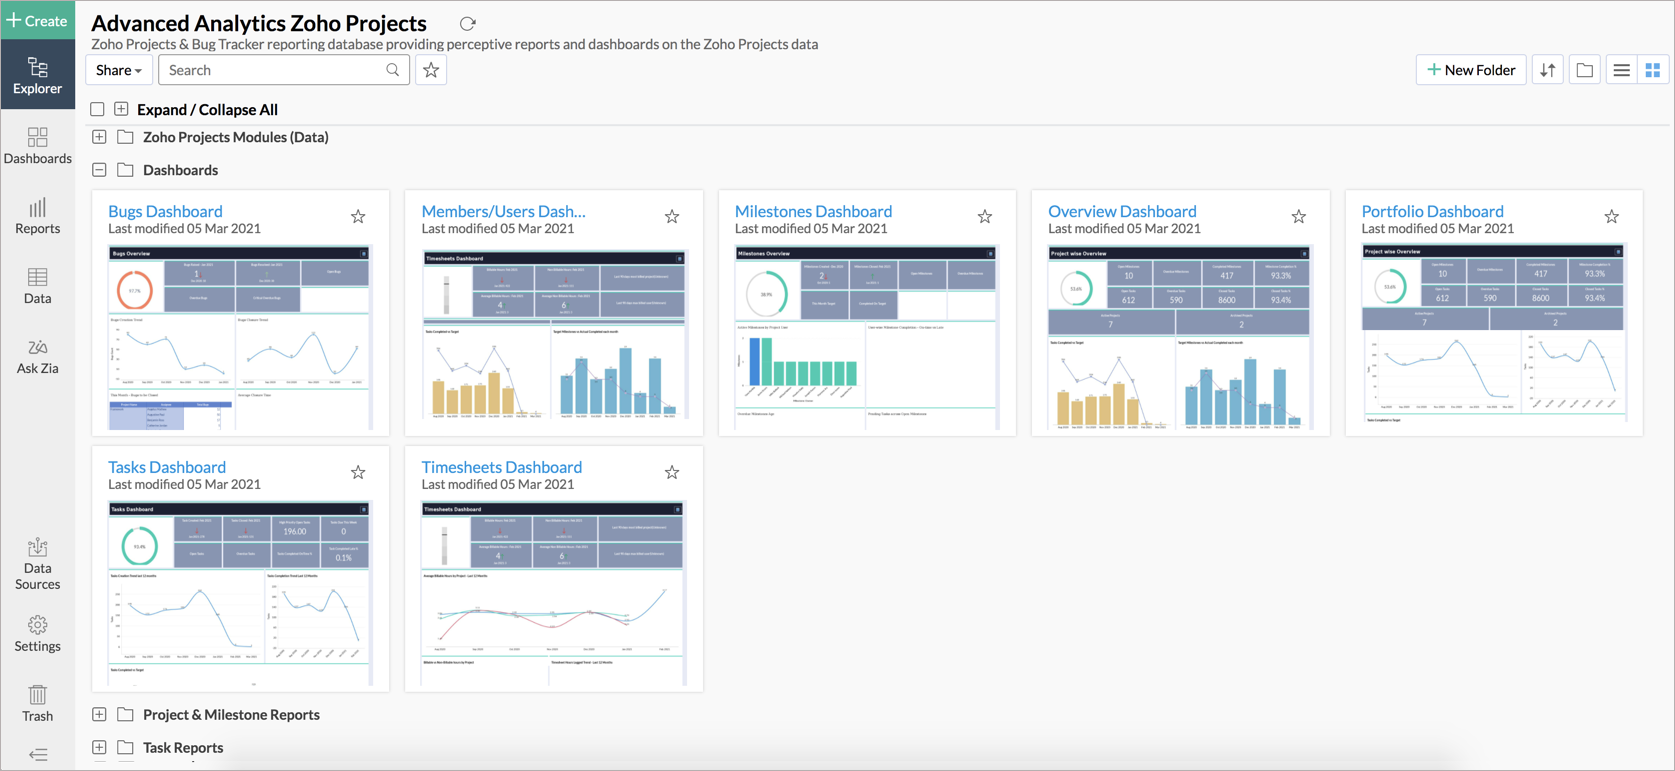
Task: Open the Portfolio Dashboard link
Action: pyautogui.click(x=1432, y=211)
